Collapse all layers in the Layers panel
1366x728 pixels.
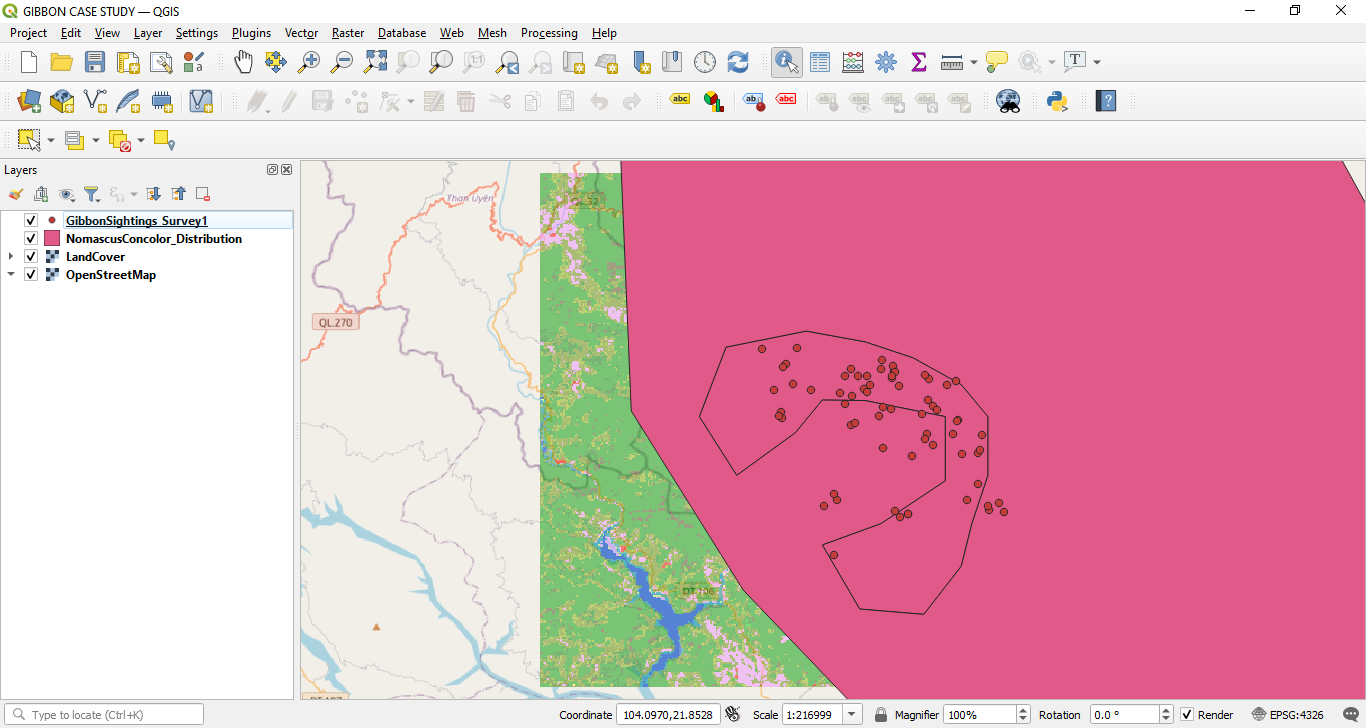click(178, 194)
